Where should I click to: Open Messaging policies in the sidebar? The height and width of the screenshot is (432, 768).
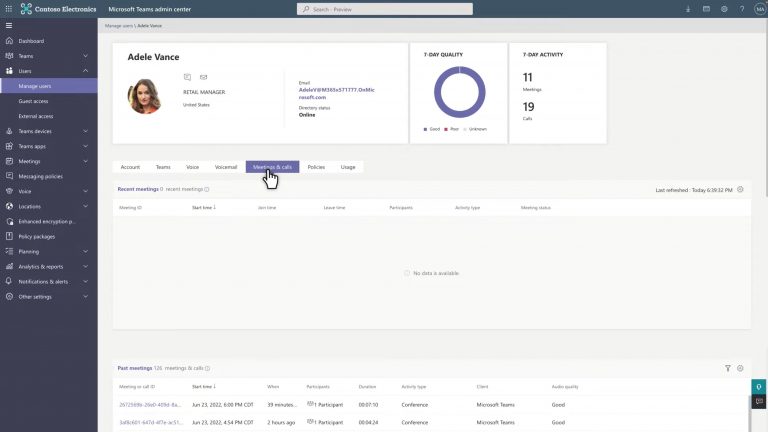41,176
